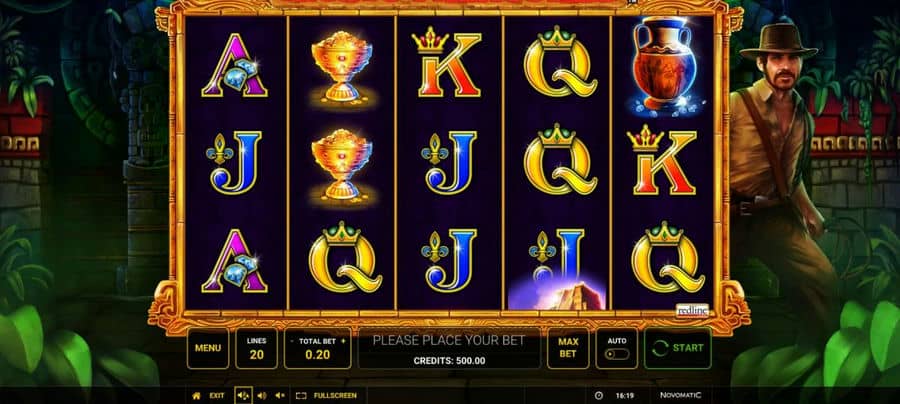
Task: Click the Novomatic logo
Action: [680, 395]
